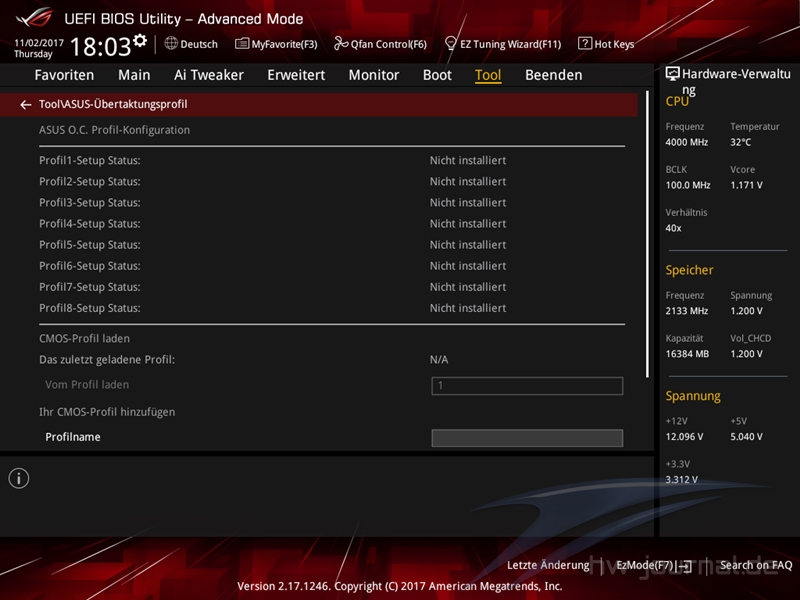Image resolution: width=800 pixels, height=600 pixels.
Task: Click the Hardware-Verwaltung monitor icon
Action: 672,74
